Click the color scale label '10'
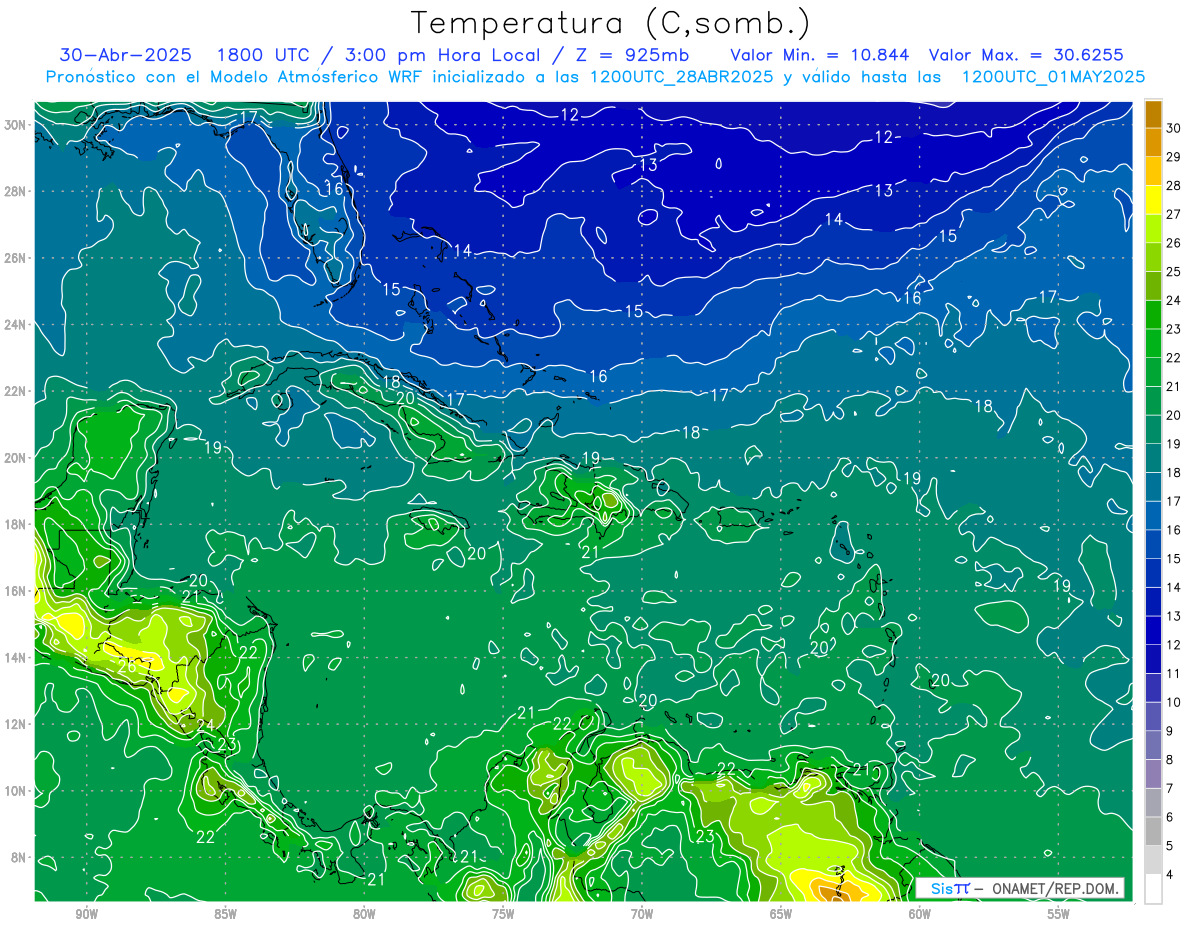The height and width of the screenshot is (927, 1200). click(1174, 702)
